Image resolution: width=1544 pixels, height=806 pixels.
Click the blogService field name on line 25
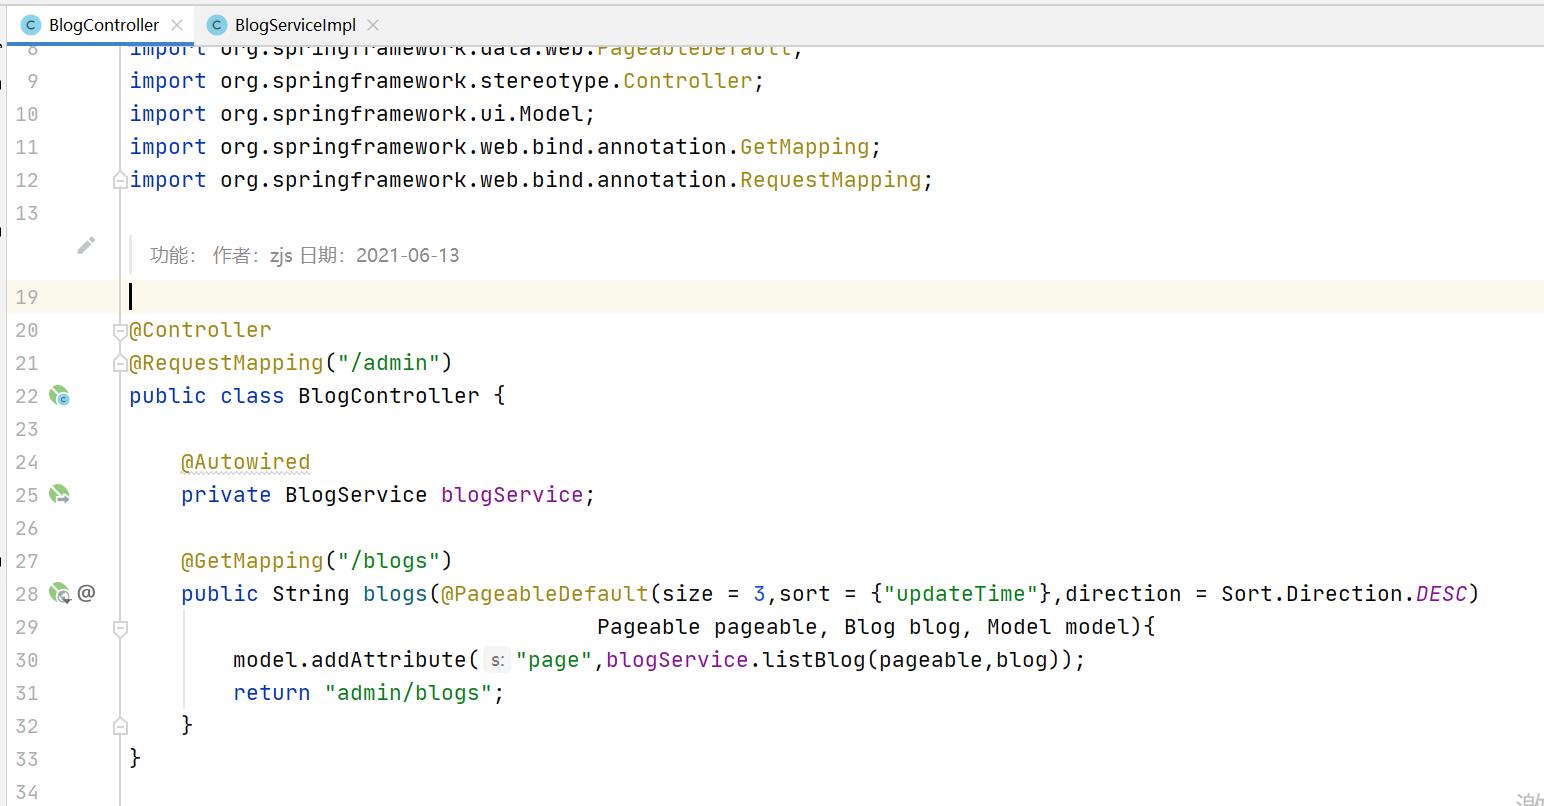point(512,495)
